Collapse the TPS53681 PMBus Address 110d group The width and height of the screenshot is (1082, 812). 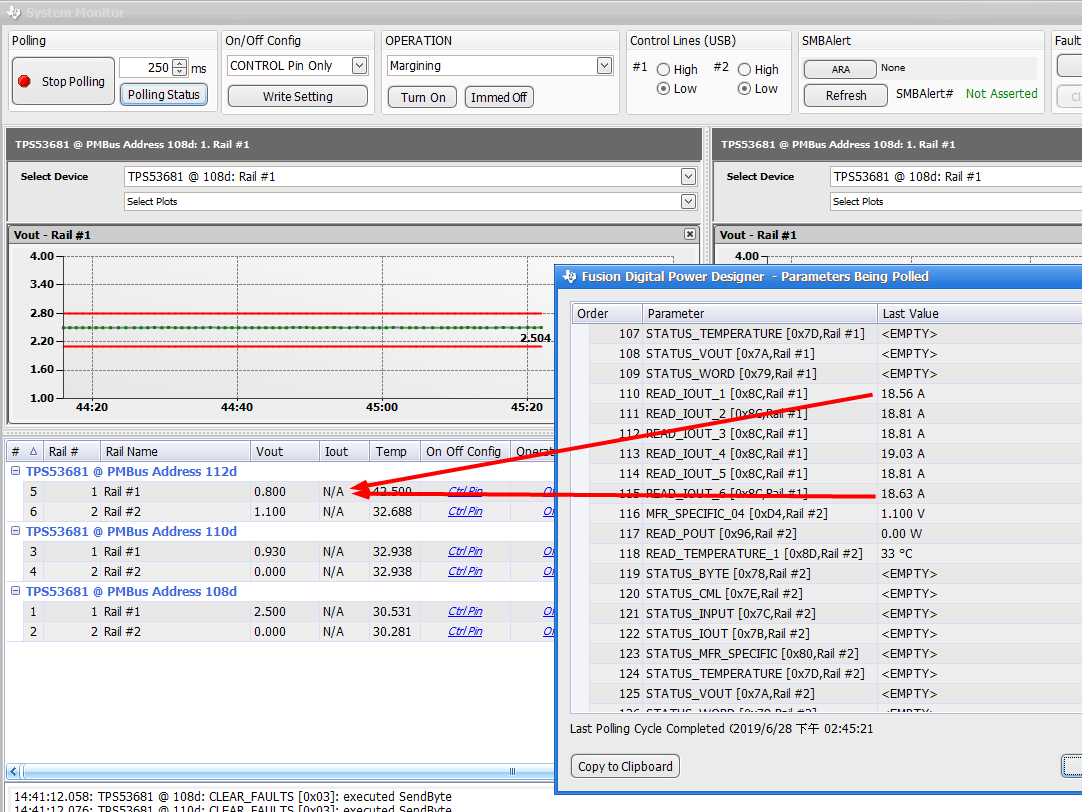tap(15, 531)
